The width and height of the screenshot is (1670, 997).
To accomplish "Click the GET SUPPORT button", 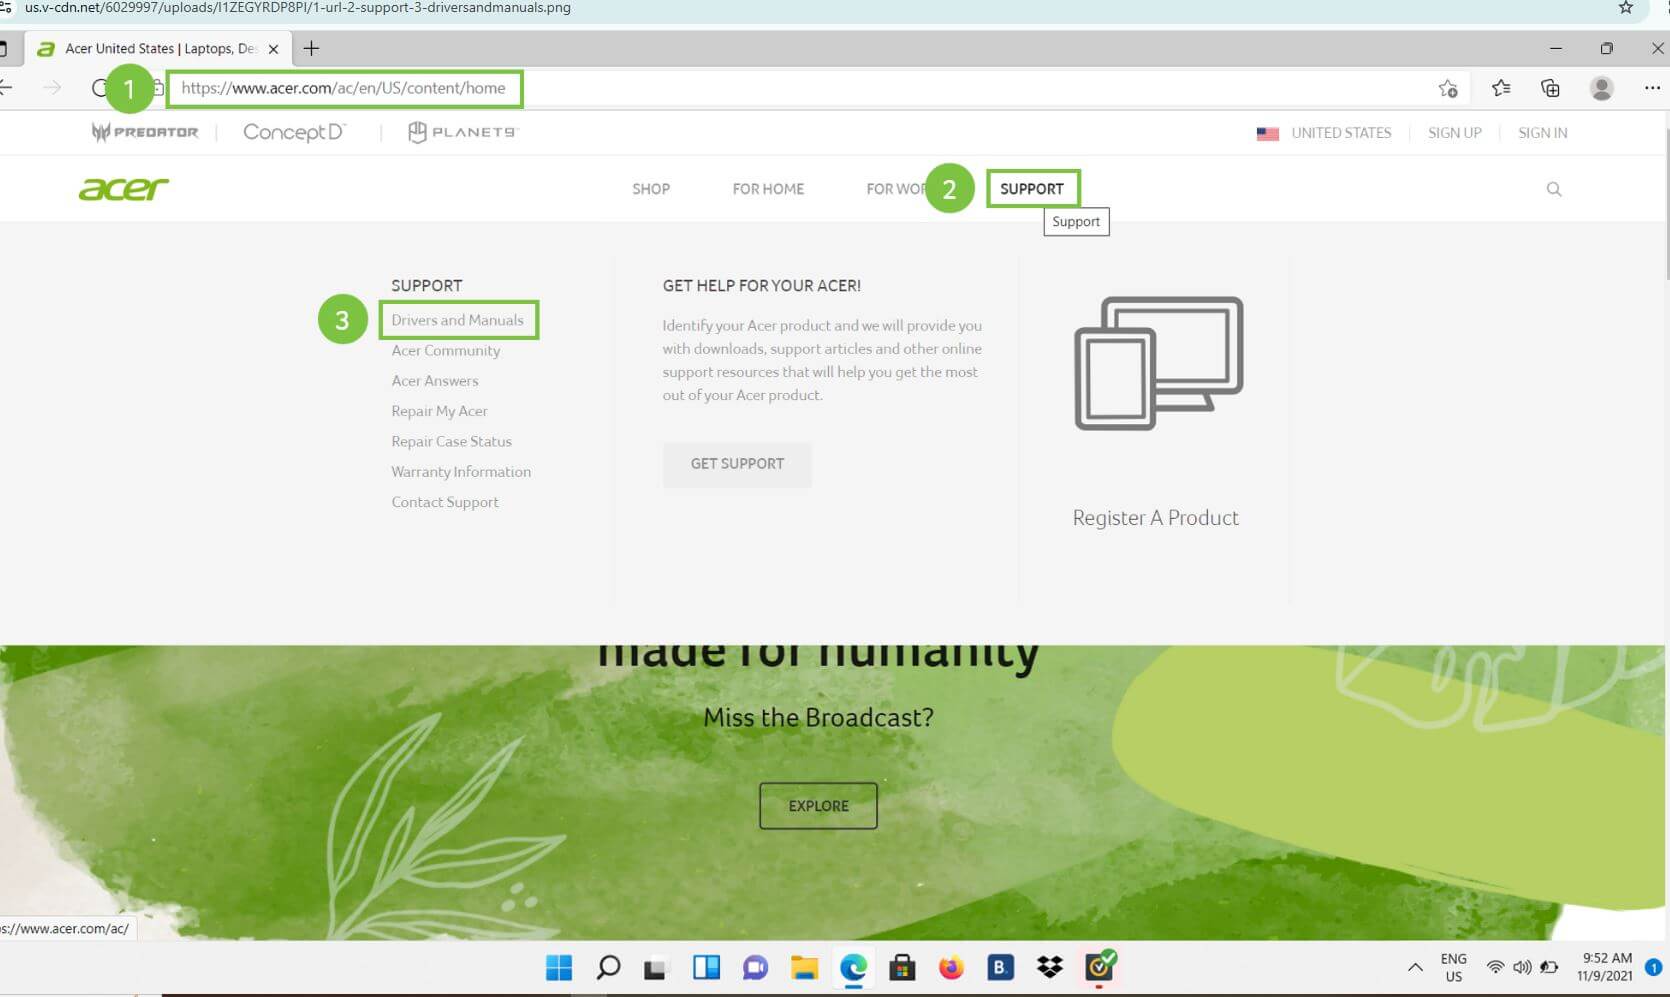I will [736, 464].
